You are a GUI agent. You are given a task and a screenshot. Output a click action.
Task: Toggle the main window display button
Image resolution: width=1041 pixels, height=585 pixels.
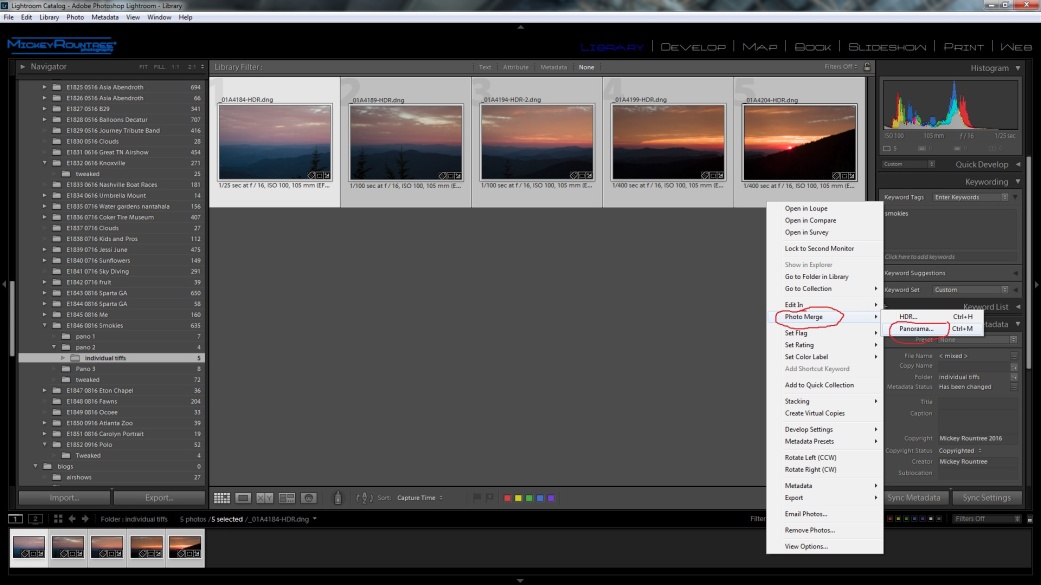(16, 519)
